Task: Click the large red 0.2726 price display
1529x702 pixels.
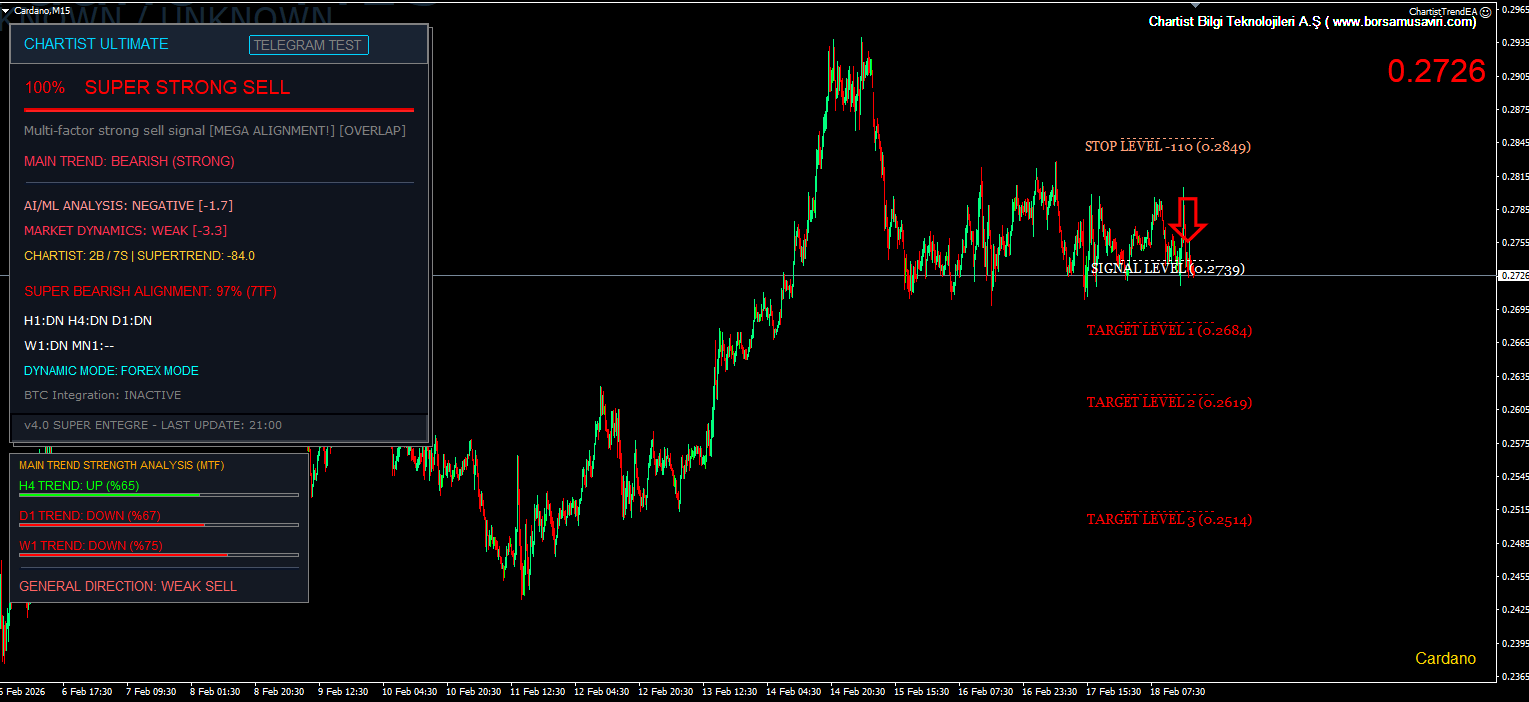Action: 1436,71
